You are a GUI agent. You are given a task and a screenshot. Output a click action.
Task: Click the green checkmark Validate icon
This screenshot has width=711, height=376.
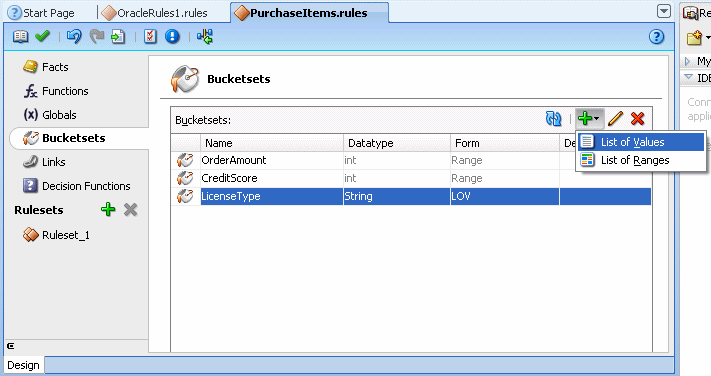point(43,36)
